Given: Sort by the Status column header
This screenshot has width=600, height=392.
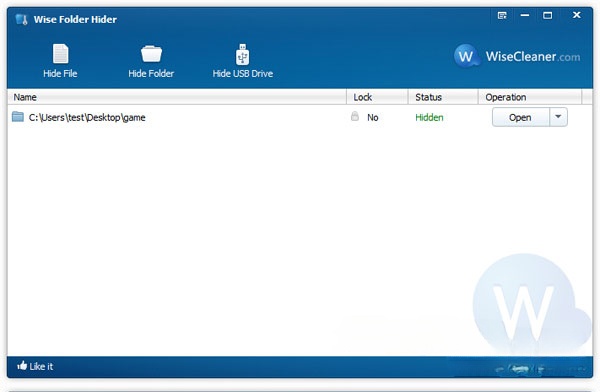Looking at the screenshot, I should pyautogui.click(x=443, y=97).
